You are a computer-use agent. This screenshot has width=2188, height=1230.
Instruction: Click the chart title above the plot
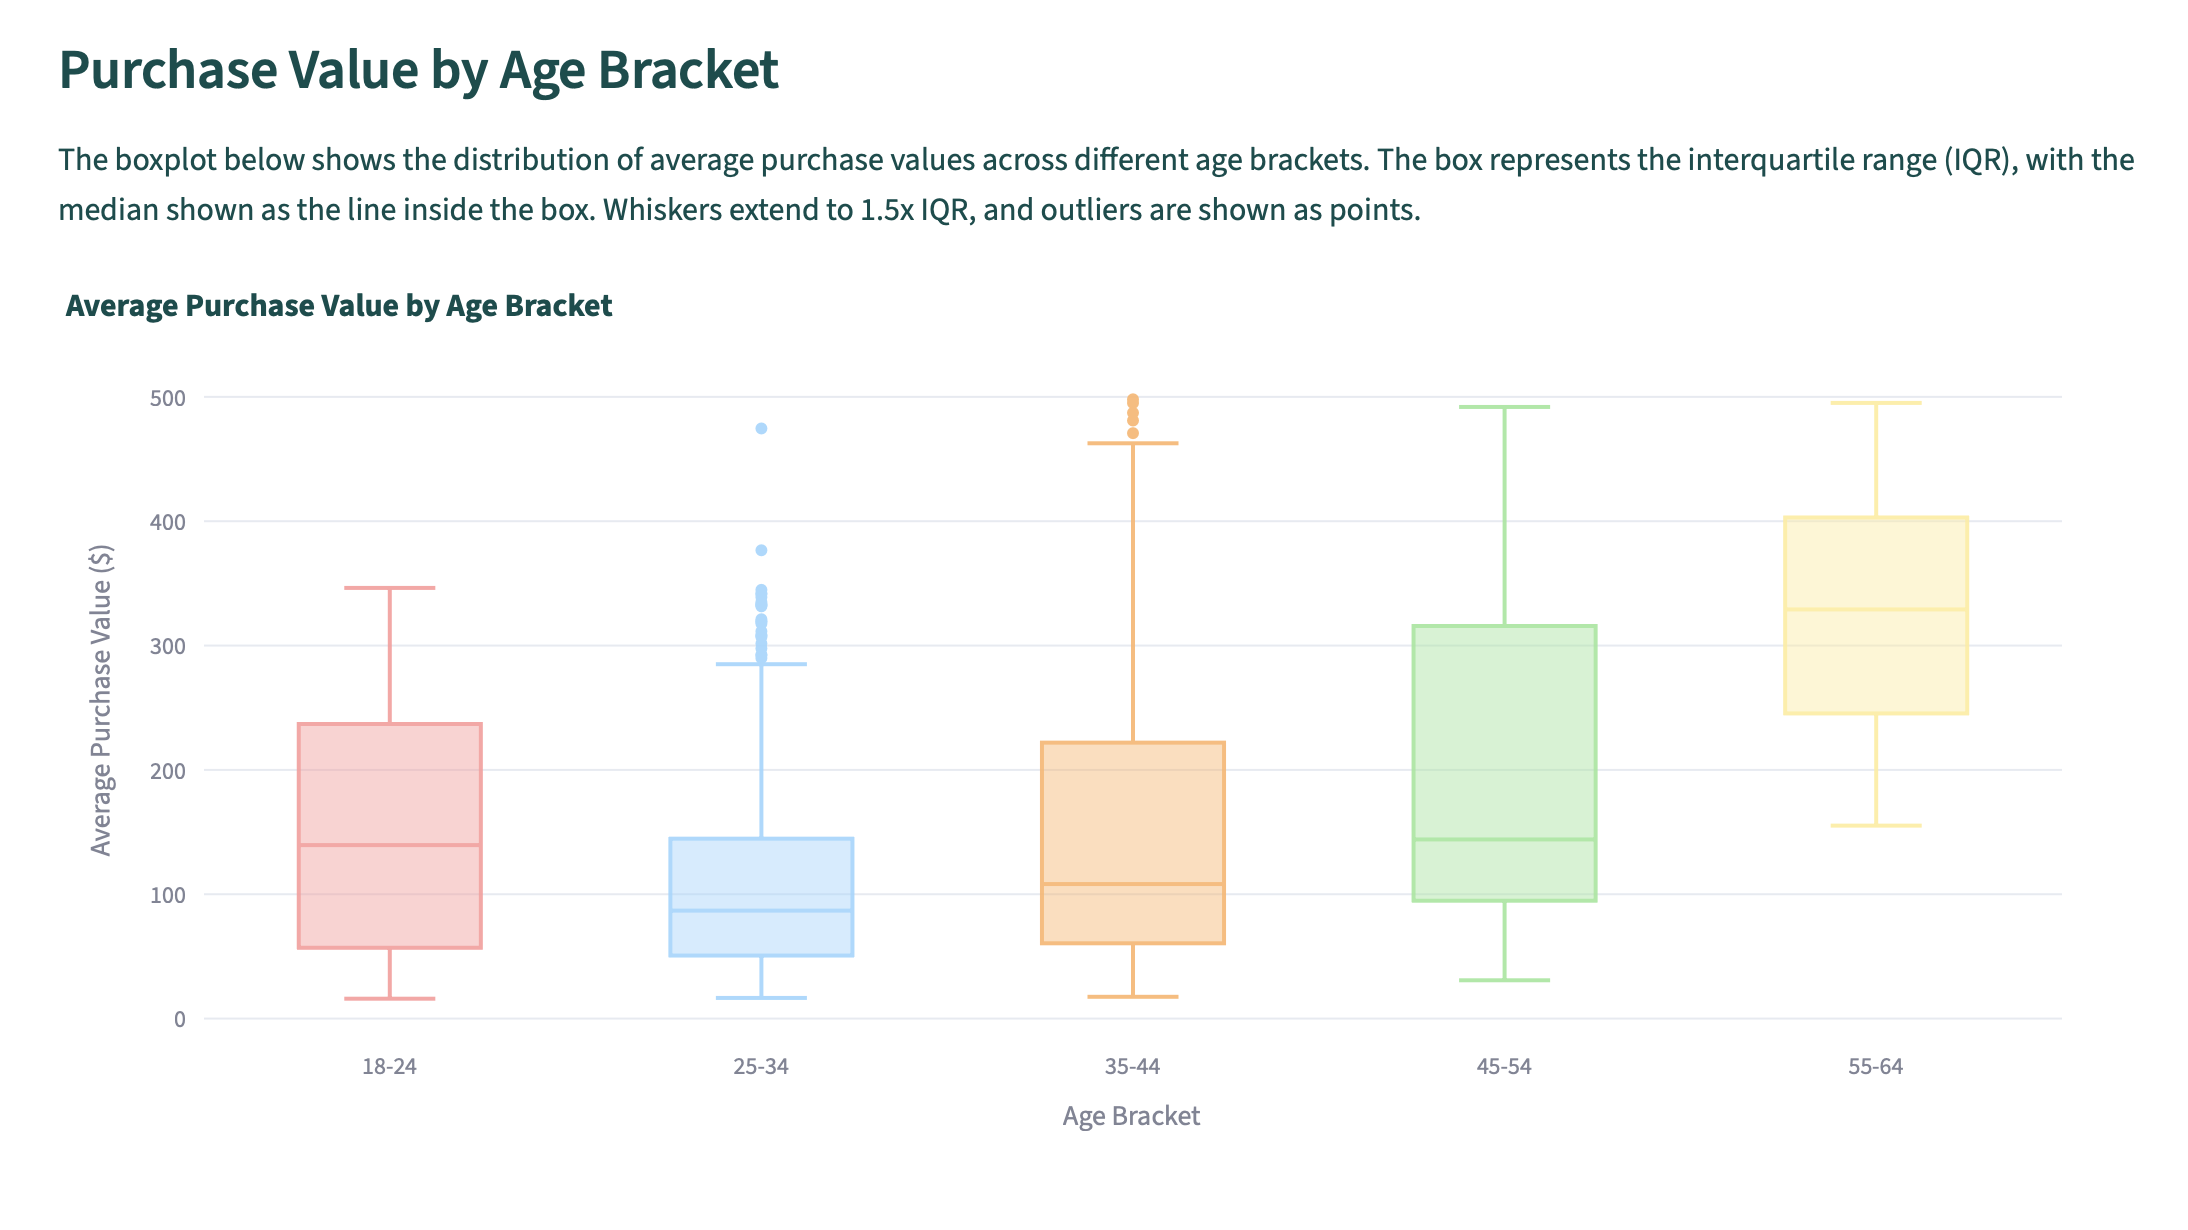pos(339,306)
